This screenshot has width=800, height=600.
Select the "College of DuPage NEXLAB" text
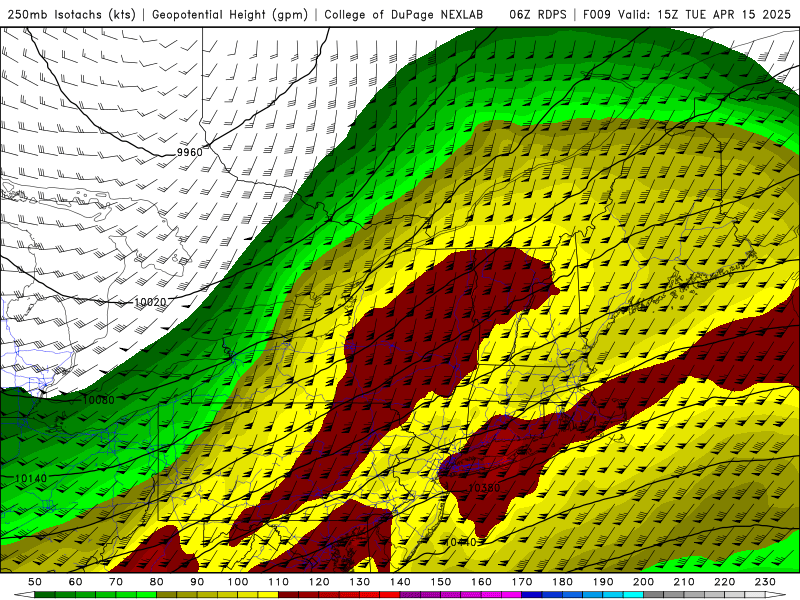[x=404, y=14]
